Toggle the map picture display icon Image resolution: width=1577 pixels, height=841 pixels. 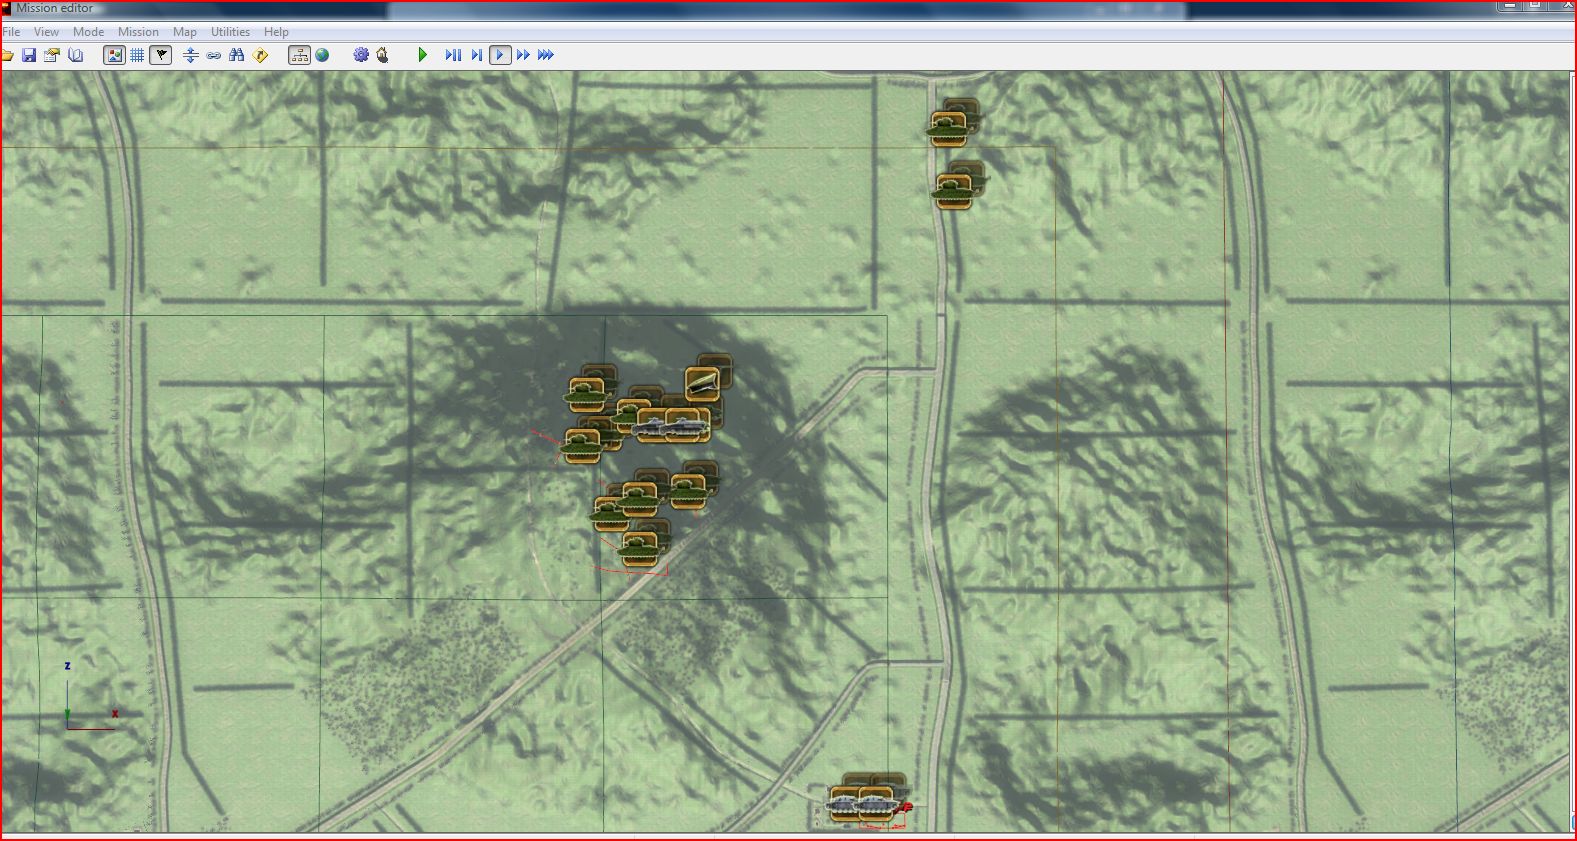(115, 55)
